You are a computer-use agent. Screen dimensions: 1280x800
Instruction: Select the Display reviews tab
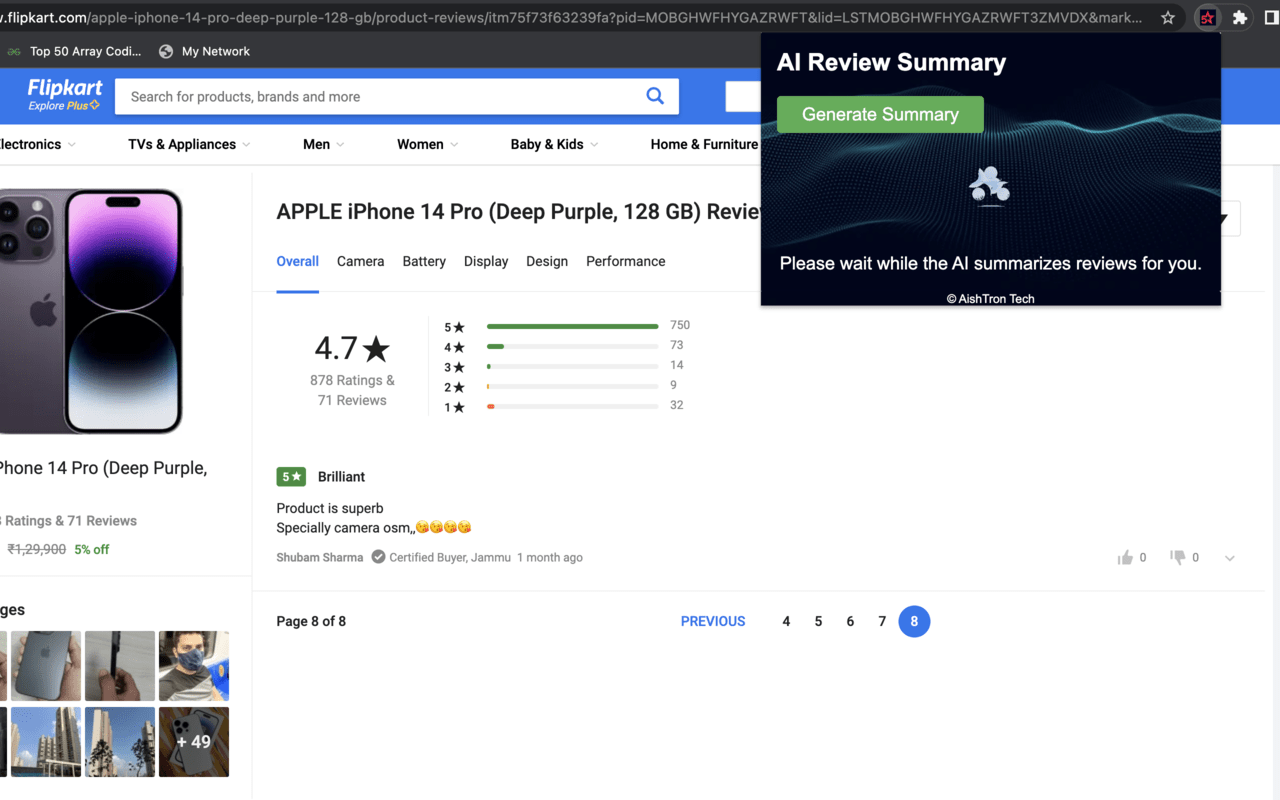pyautogui.click(x=486, y=261)
